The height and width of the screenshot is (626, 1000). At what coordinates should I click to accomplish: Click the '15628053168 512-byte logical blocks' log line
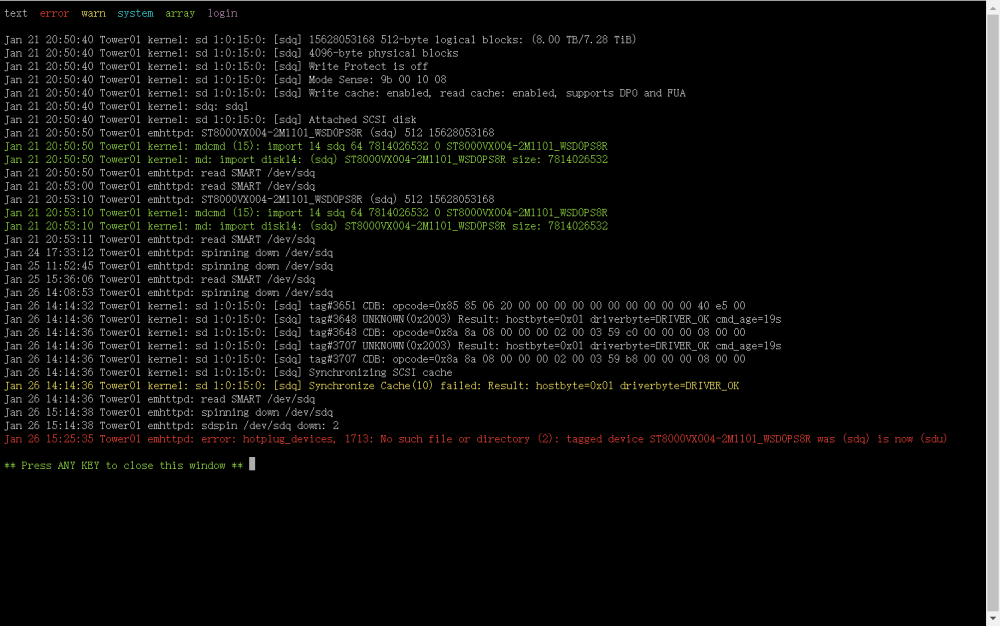[320, 40]
